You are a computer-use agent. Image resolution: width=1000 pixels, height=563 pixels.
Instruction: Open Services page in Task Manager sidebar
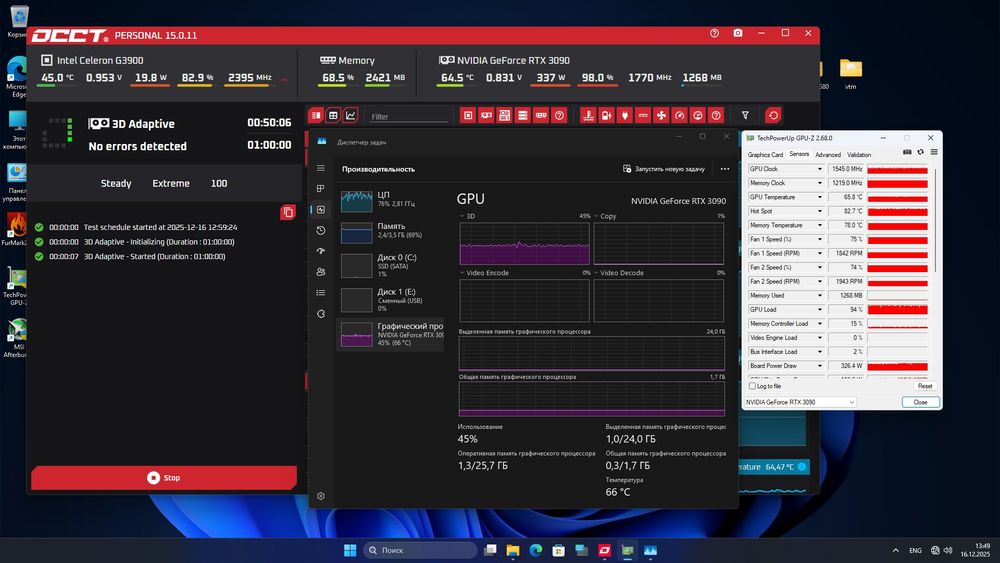tap(321, 314)
